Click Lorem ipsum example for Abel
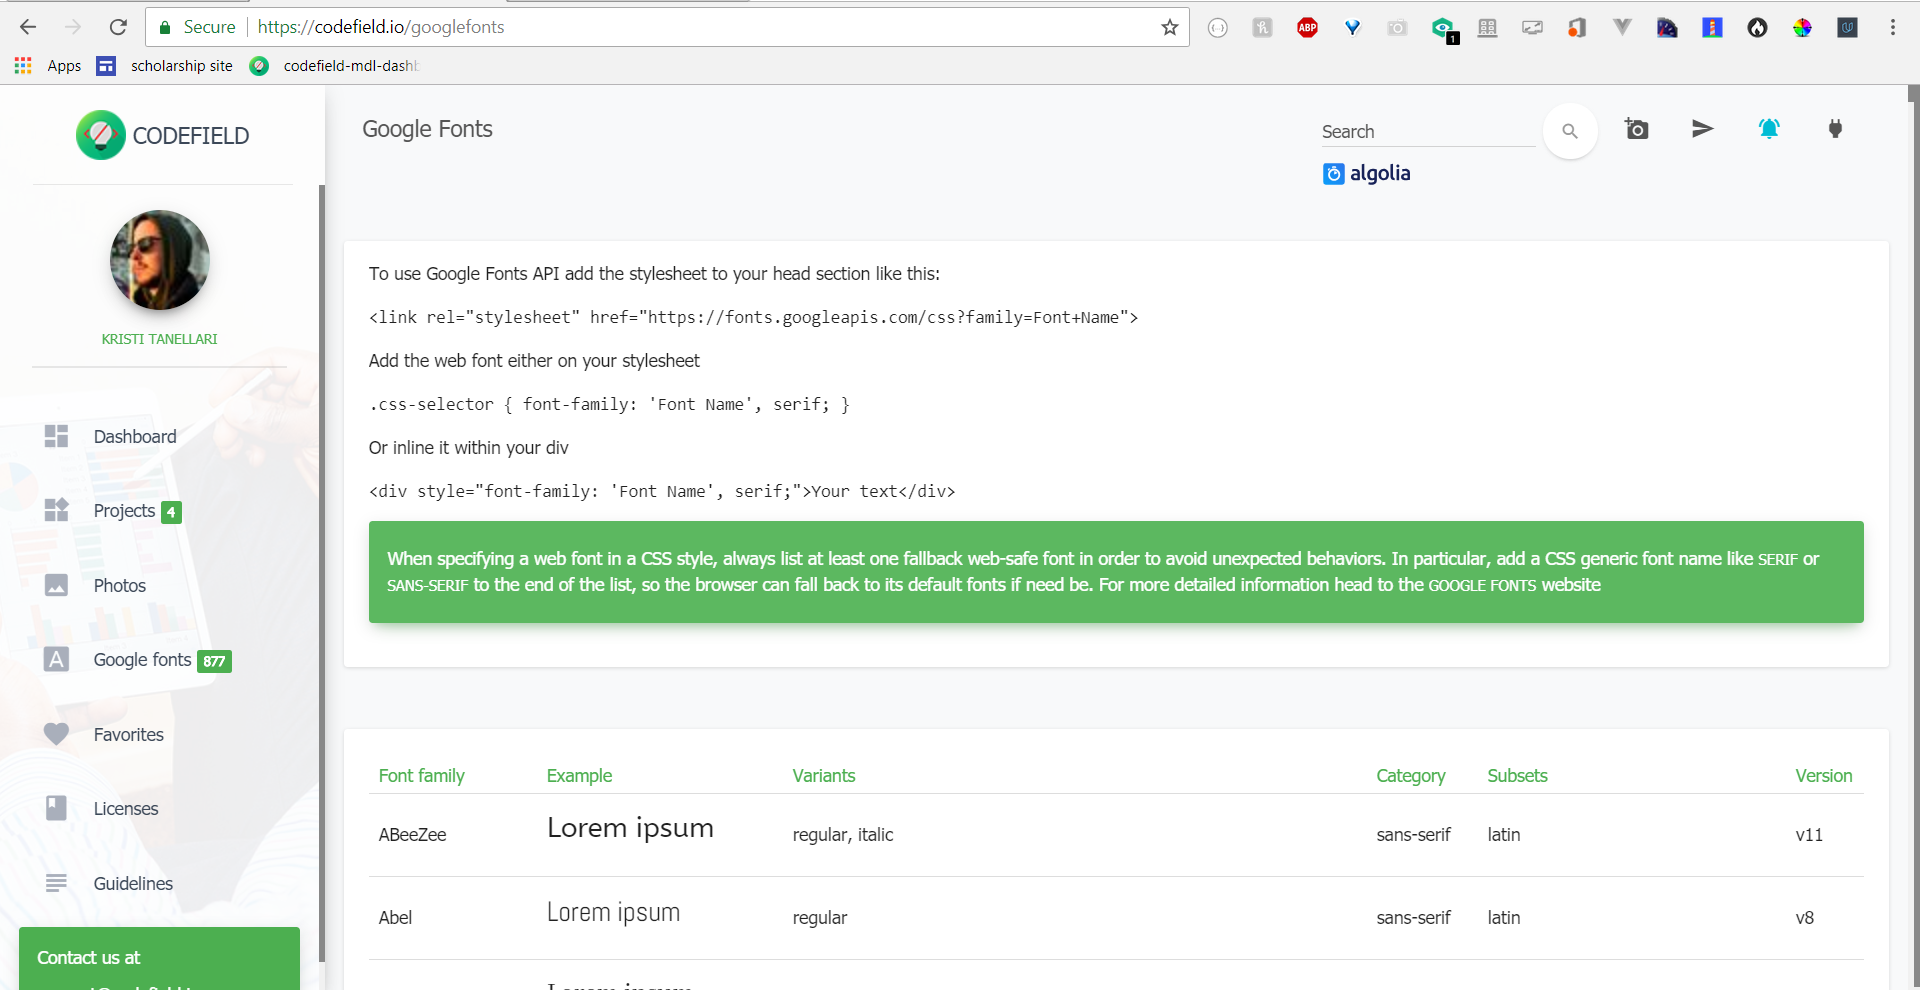Screen dimensions: 1920x990 (613, 912)
